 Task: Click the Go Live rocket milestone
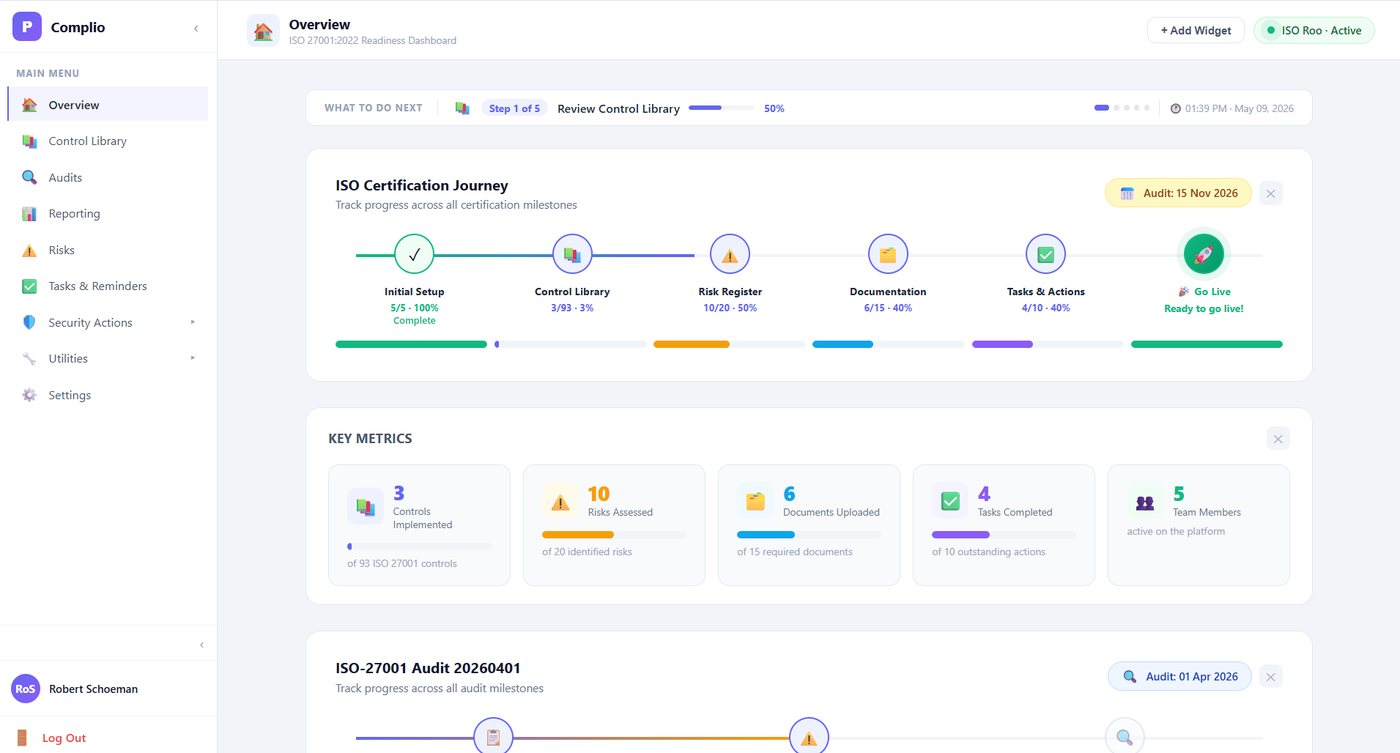1204,254
